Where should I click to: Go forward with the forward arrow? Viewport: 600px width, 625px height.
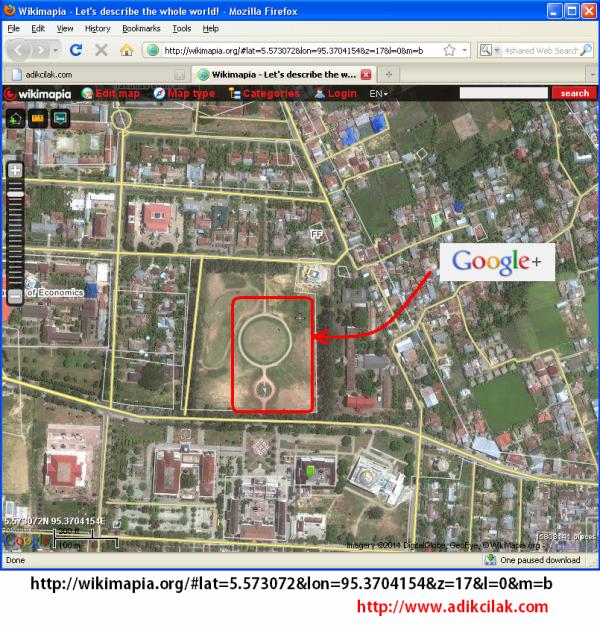tap(41, 50)
